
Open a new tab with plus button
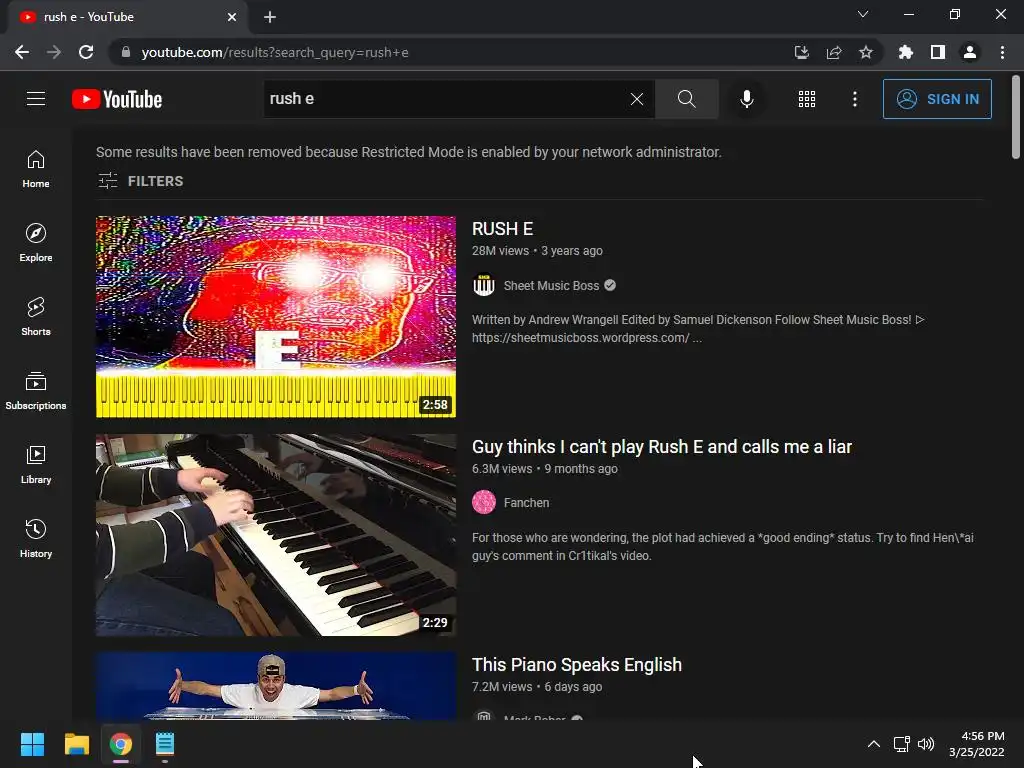pos(270,17)
